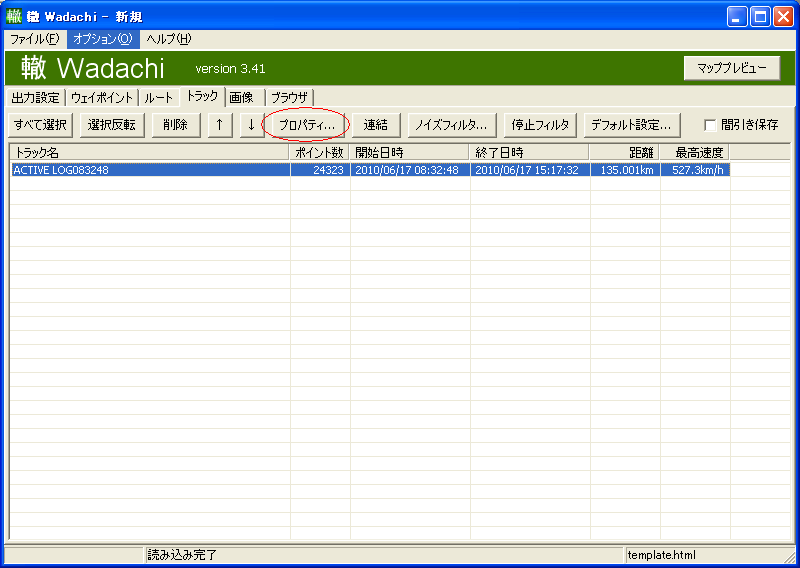This screenshot has width=800, height=568.
Task: Click distance cell 135.001km
Action: 626,170
